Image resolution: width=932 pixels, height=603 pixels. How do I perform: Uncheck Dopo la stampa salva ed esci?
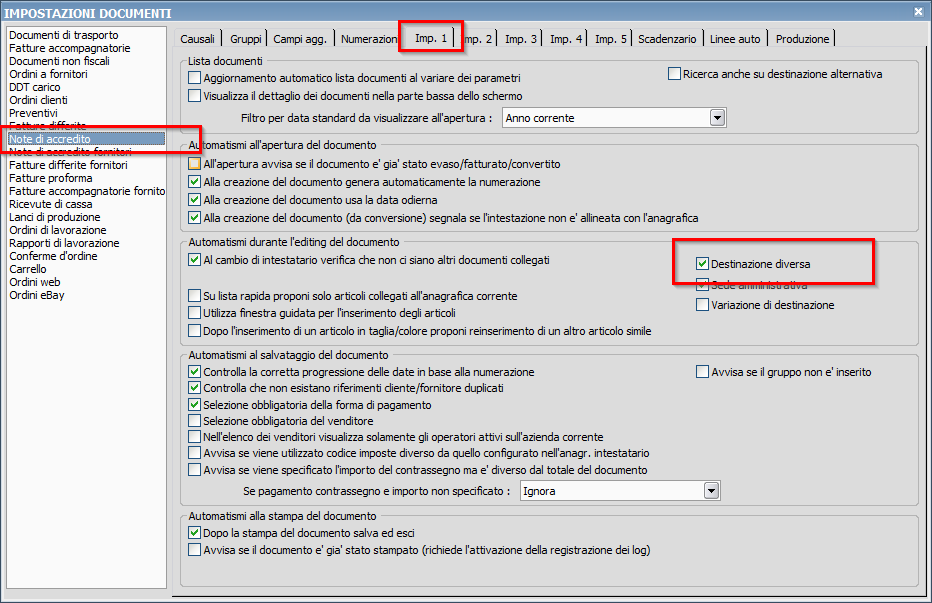[x=194, y=533]
